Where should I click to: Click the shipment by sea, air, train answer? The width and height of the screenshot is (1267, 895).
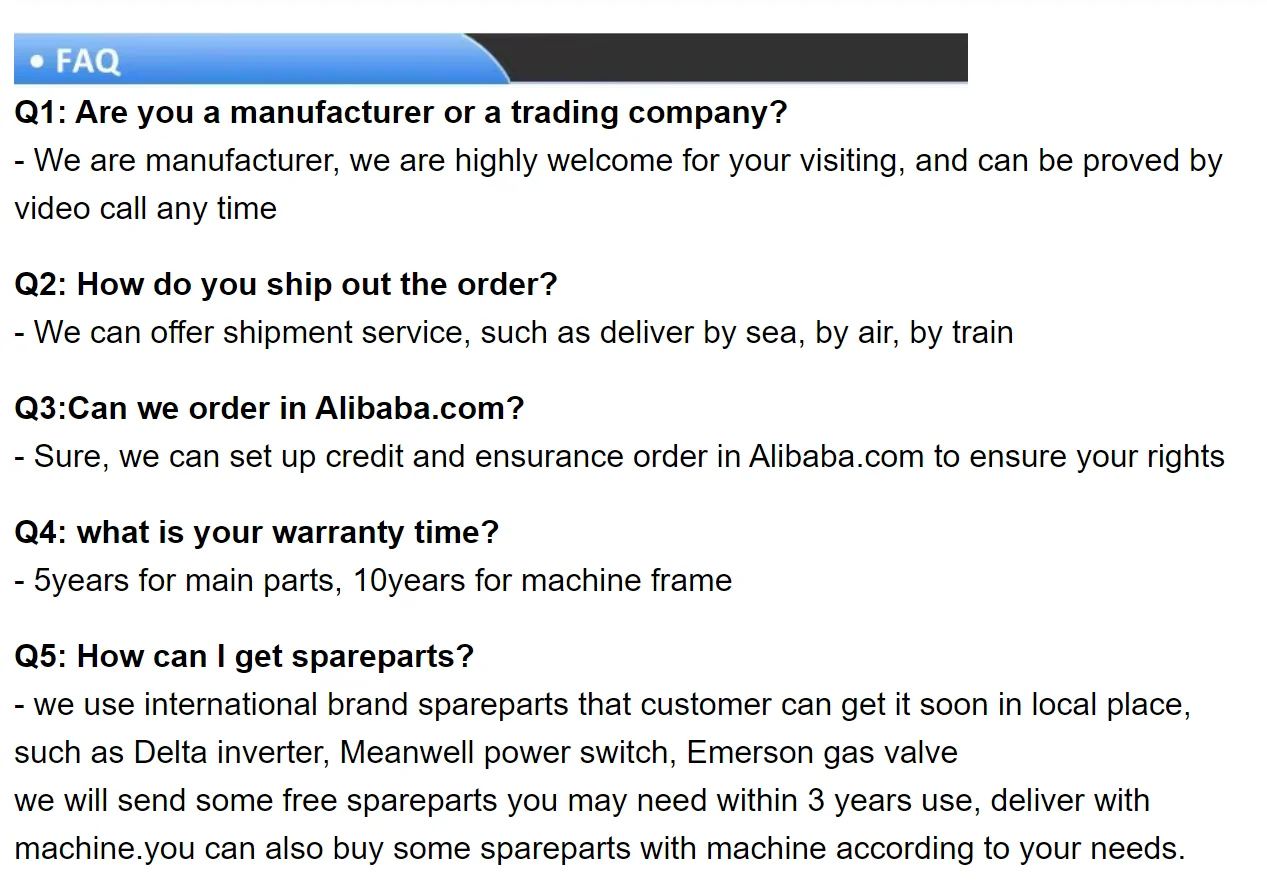tap(514, 333)
